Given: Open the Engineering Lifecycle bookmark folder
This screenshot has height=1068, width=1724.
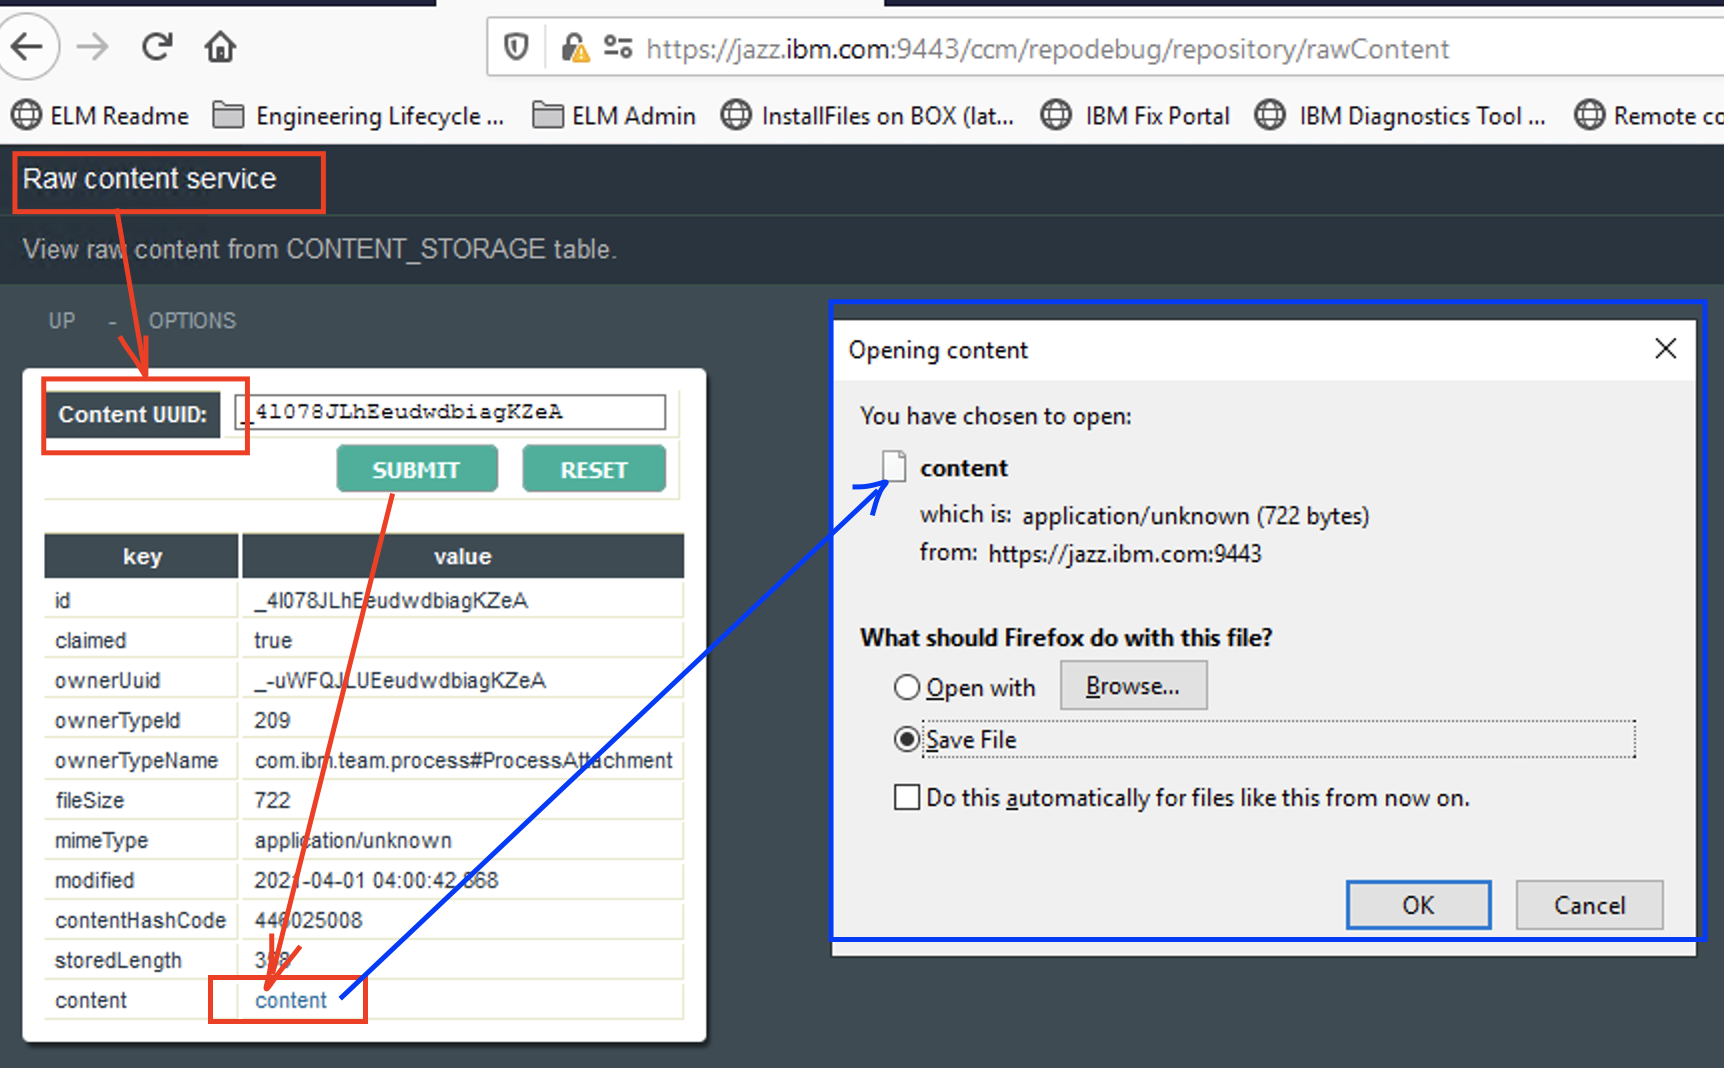Looking at the screenshot, I should coord(359,116).
